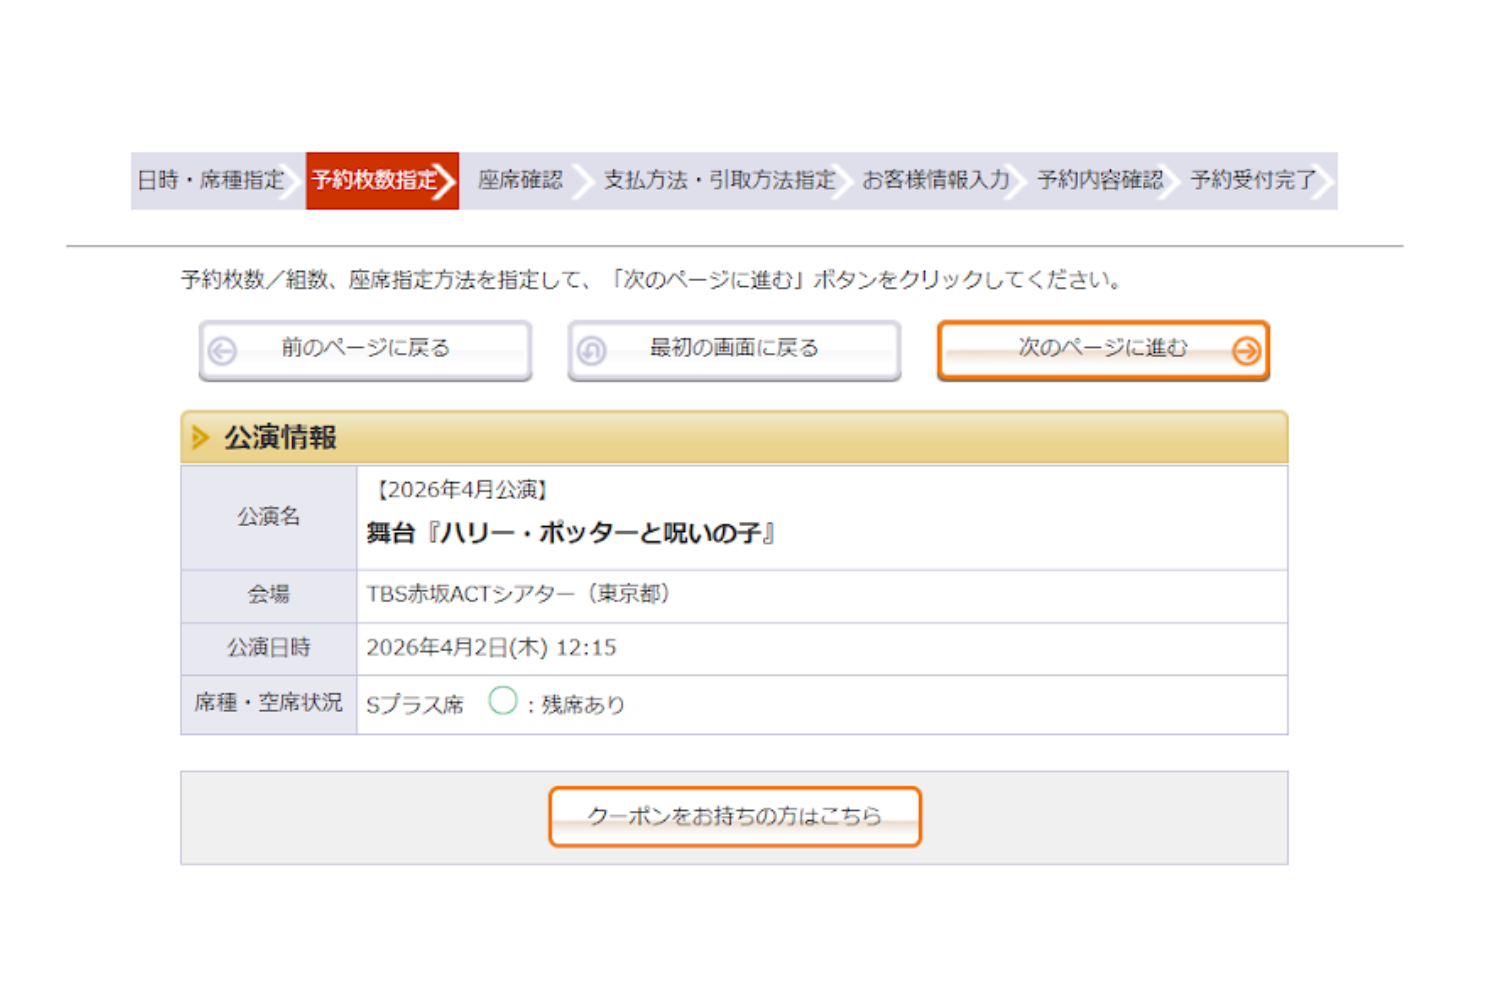Click the 席種・空席状況 row label
This screenshot has height=1000, width=1500.
[x=268, y=703]
